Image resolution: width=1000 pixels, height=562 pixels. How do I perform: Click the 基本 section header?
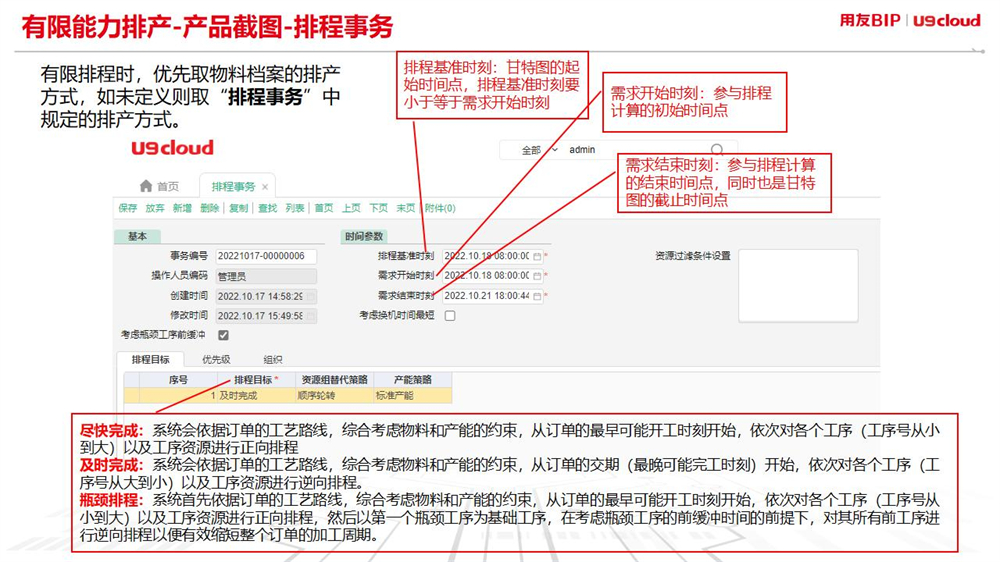137,236
